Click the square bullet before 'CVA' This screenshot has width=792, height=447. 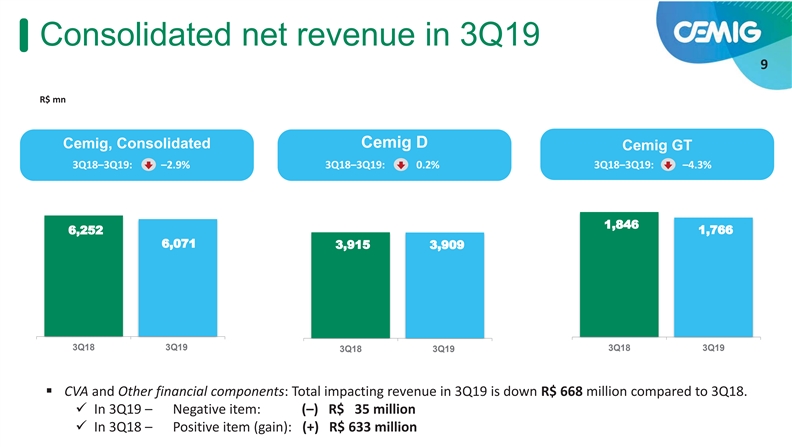[49, 390]
